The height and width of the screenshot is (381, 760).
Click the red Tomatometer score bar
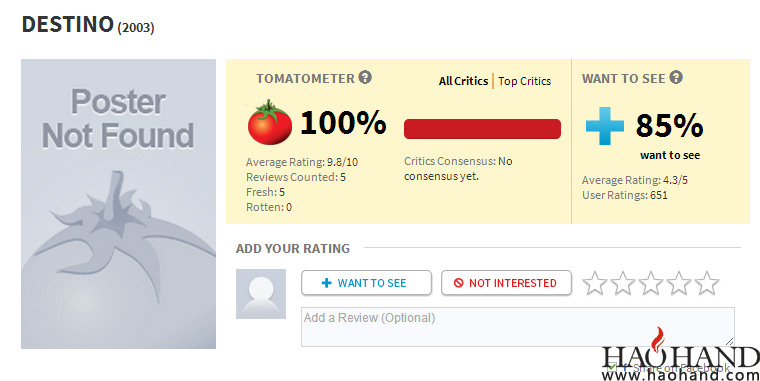tap(482, 129)
